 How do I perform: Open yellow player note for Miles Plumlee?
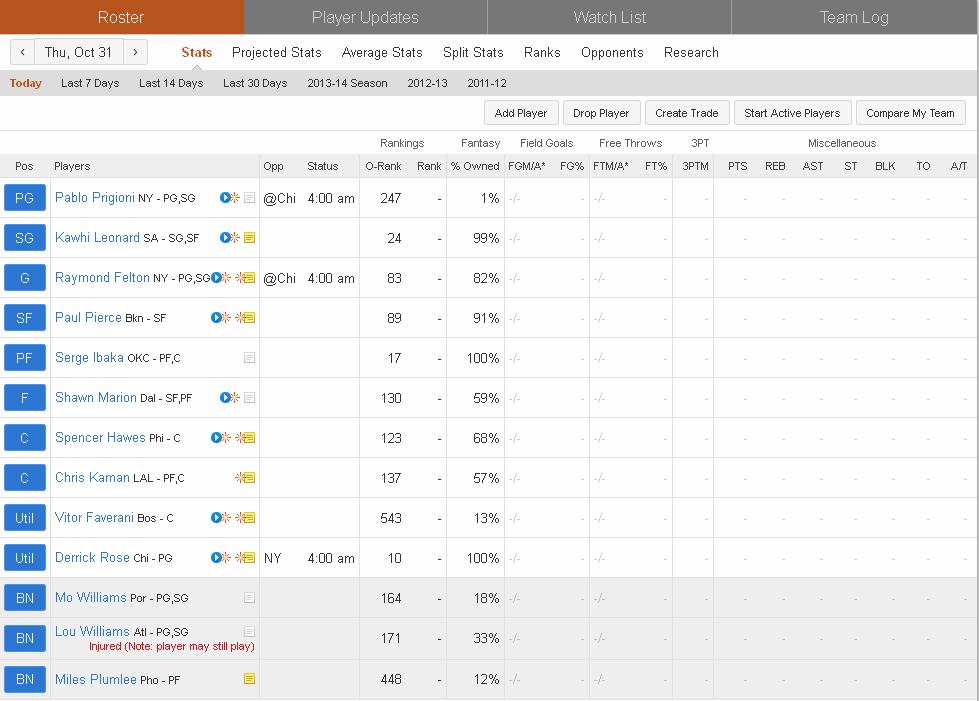[x=249, y=679]
